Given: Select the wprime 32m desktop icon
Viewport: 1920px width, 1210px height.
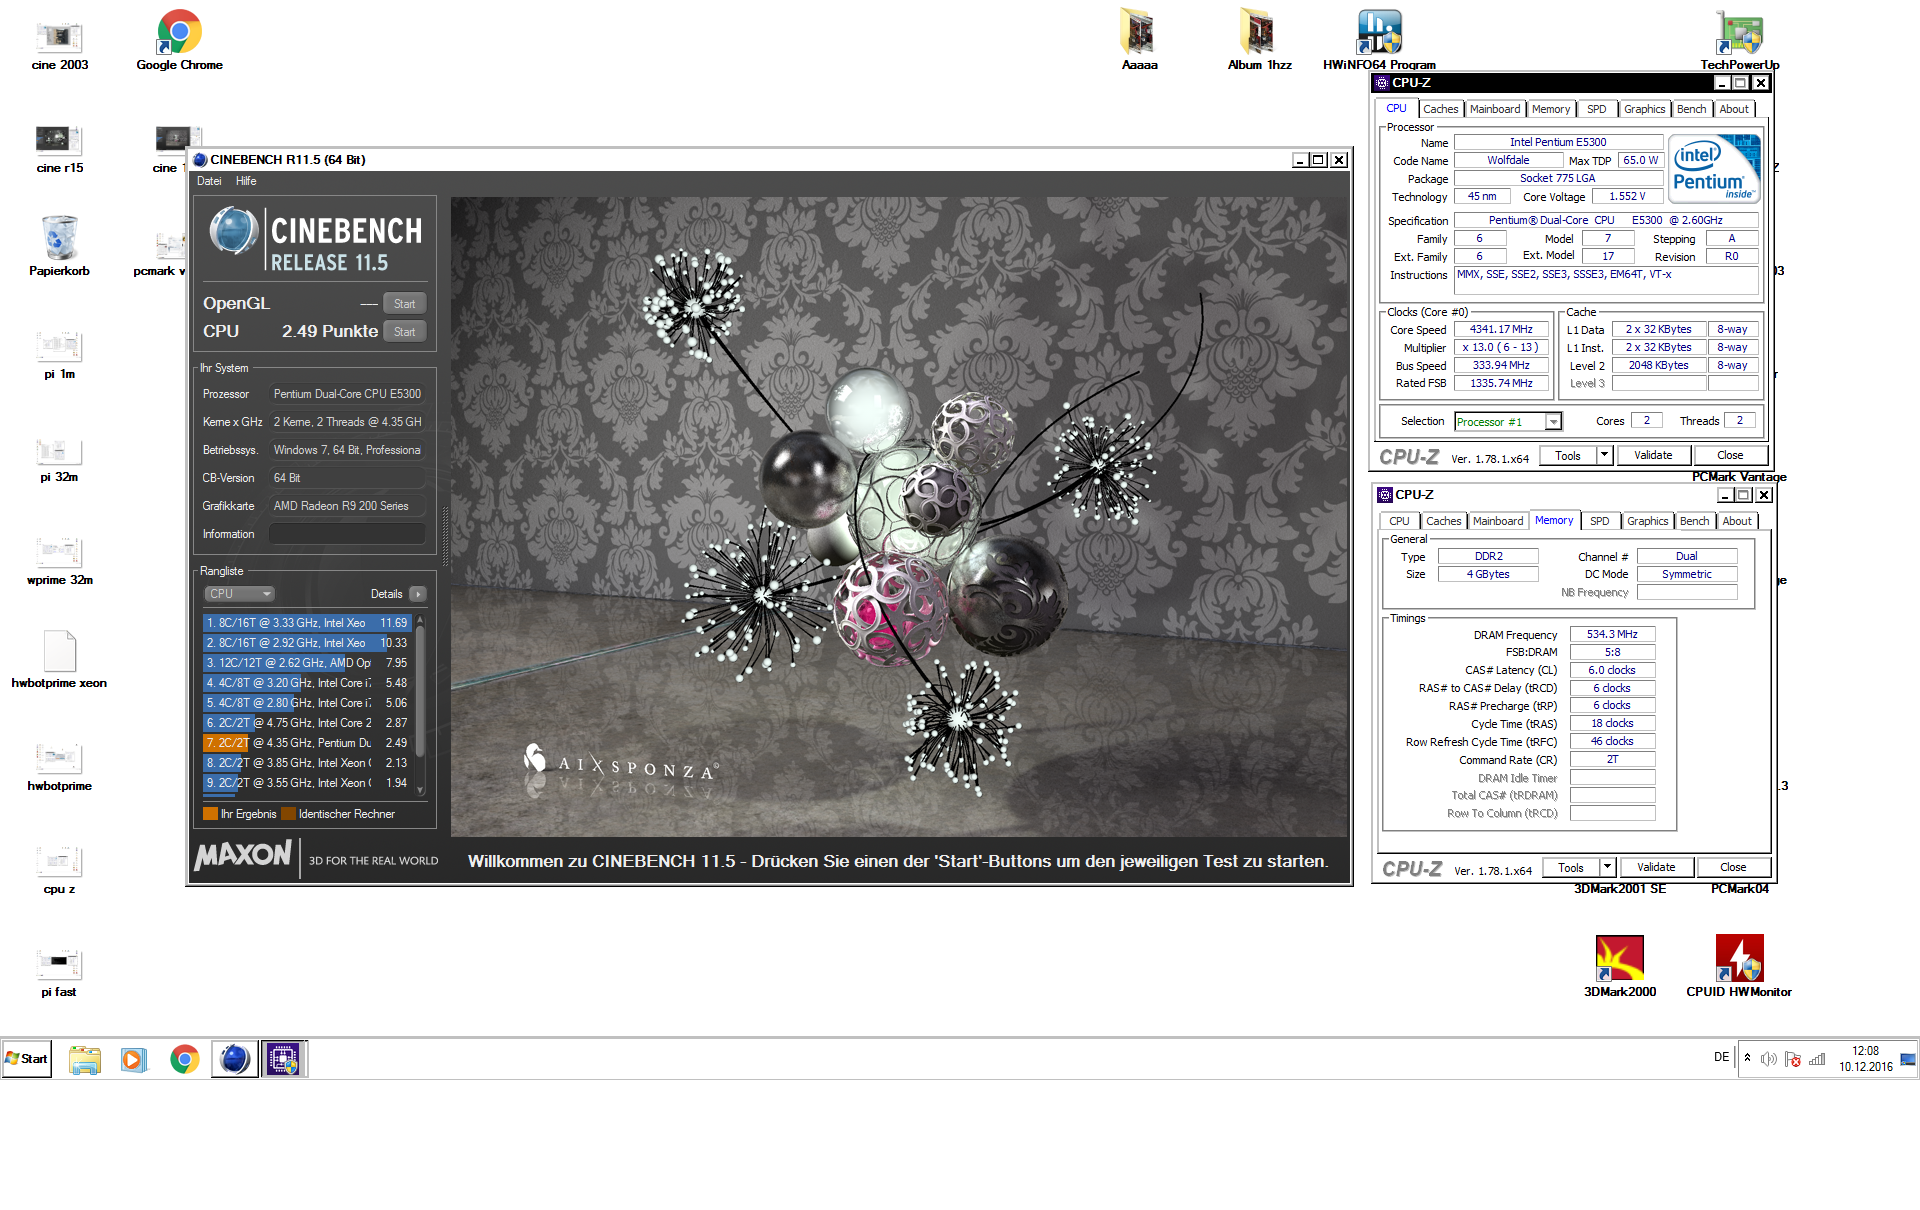Looking at the screenshot, I should (x=60, y=560).
